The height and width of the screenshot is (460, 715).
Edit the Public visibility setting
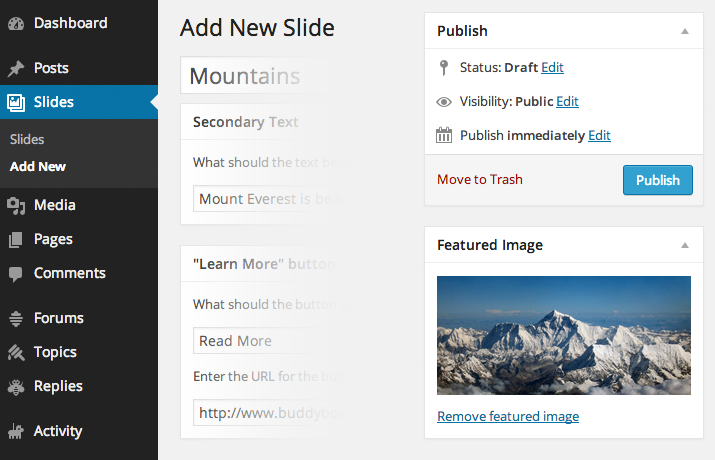(567, 101)
